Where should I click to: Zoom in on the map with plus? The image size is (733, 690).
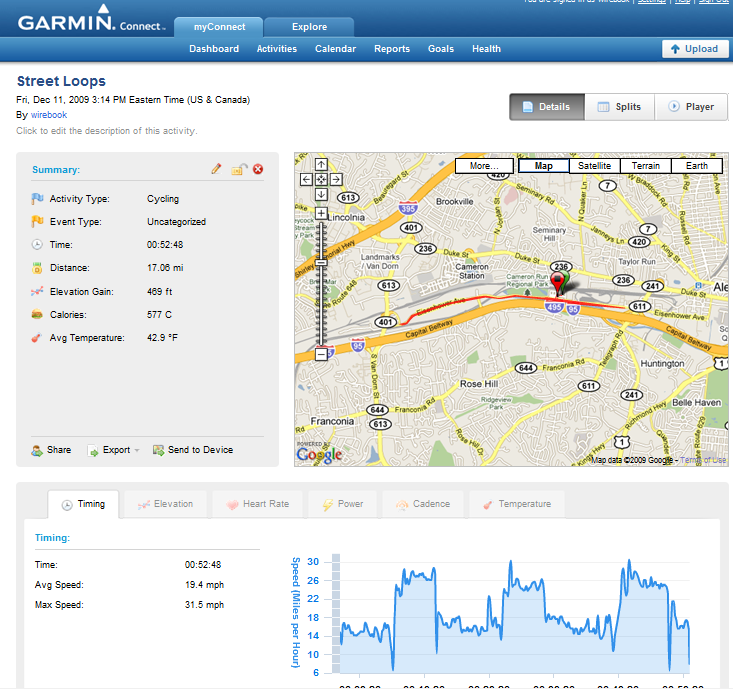coord(321,214)
